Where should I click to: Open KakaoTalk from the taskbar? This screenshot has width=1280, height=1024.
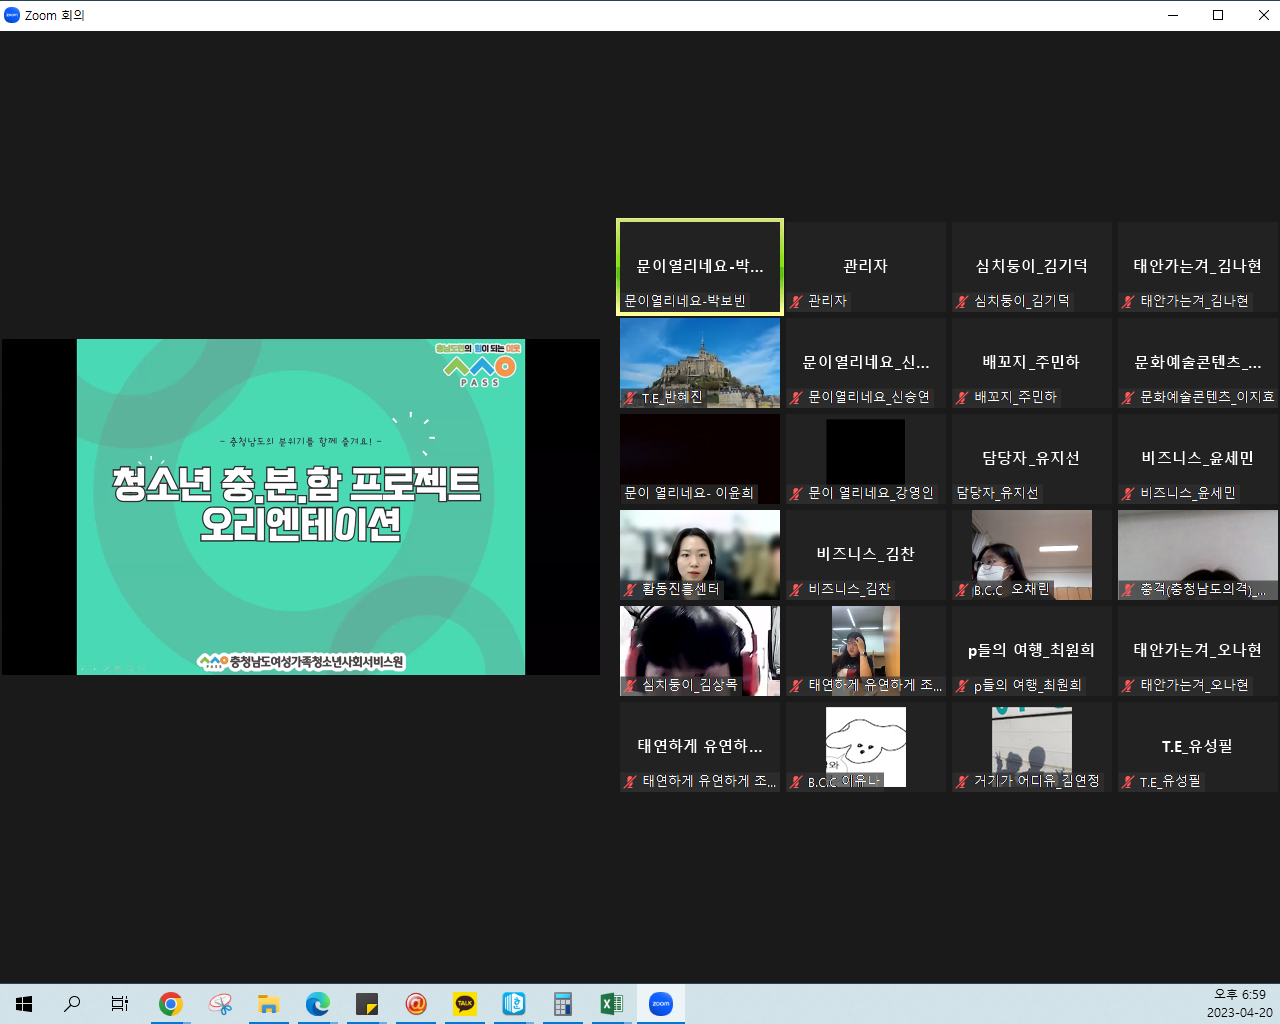click(465, 1004)
